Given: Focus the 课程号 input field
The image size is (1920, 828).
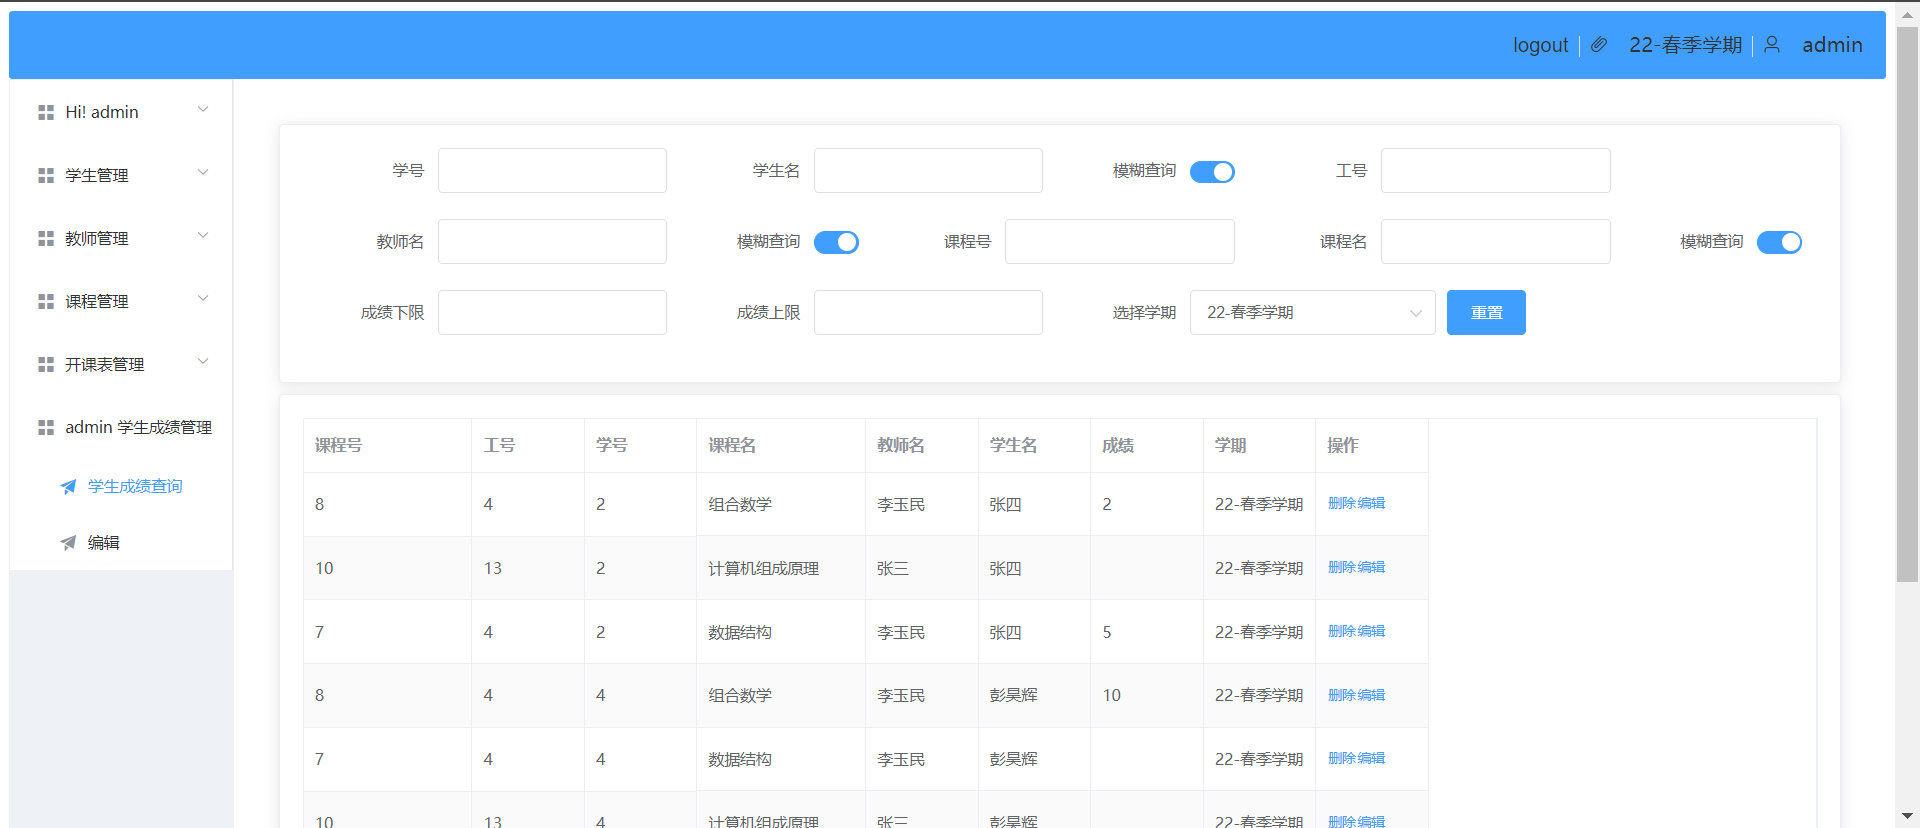Looking at the screenshot, I should point(1119,242).
